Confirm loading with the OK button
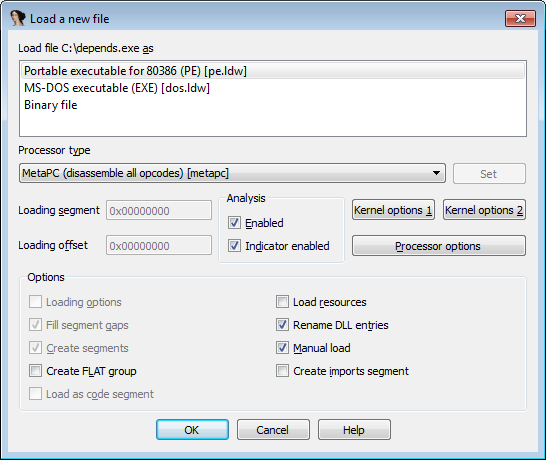Image resolution: width=546 pixels, height=460 pixels. point(192,430)
